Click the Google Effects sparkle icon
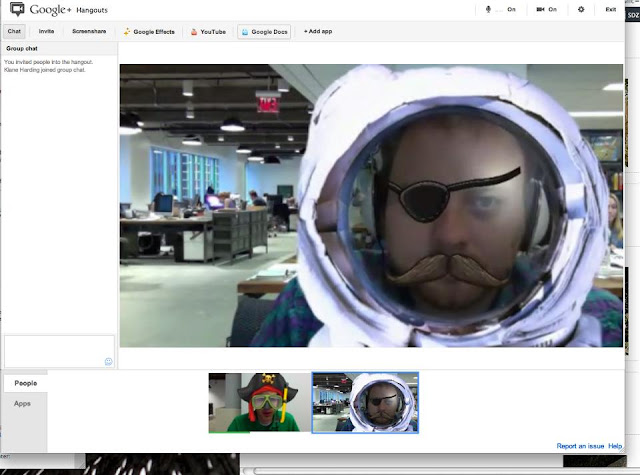Screen dimensions: 640x475 click(x=127, y=32)
